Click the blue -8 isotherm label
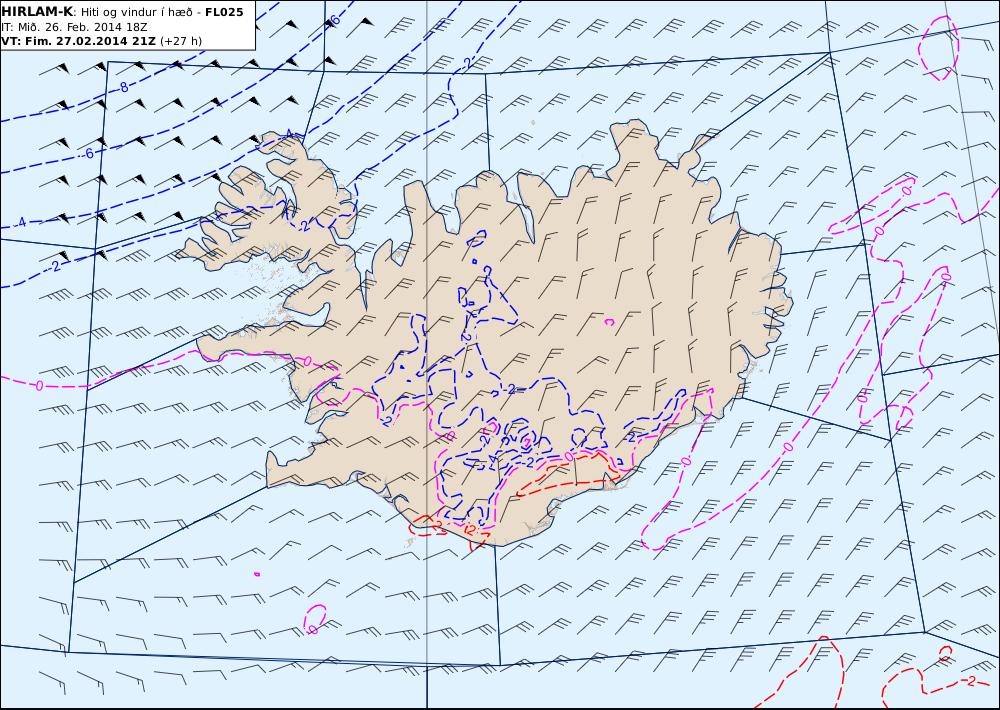 124,87
